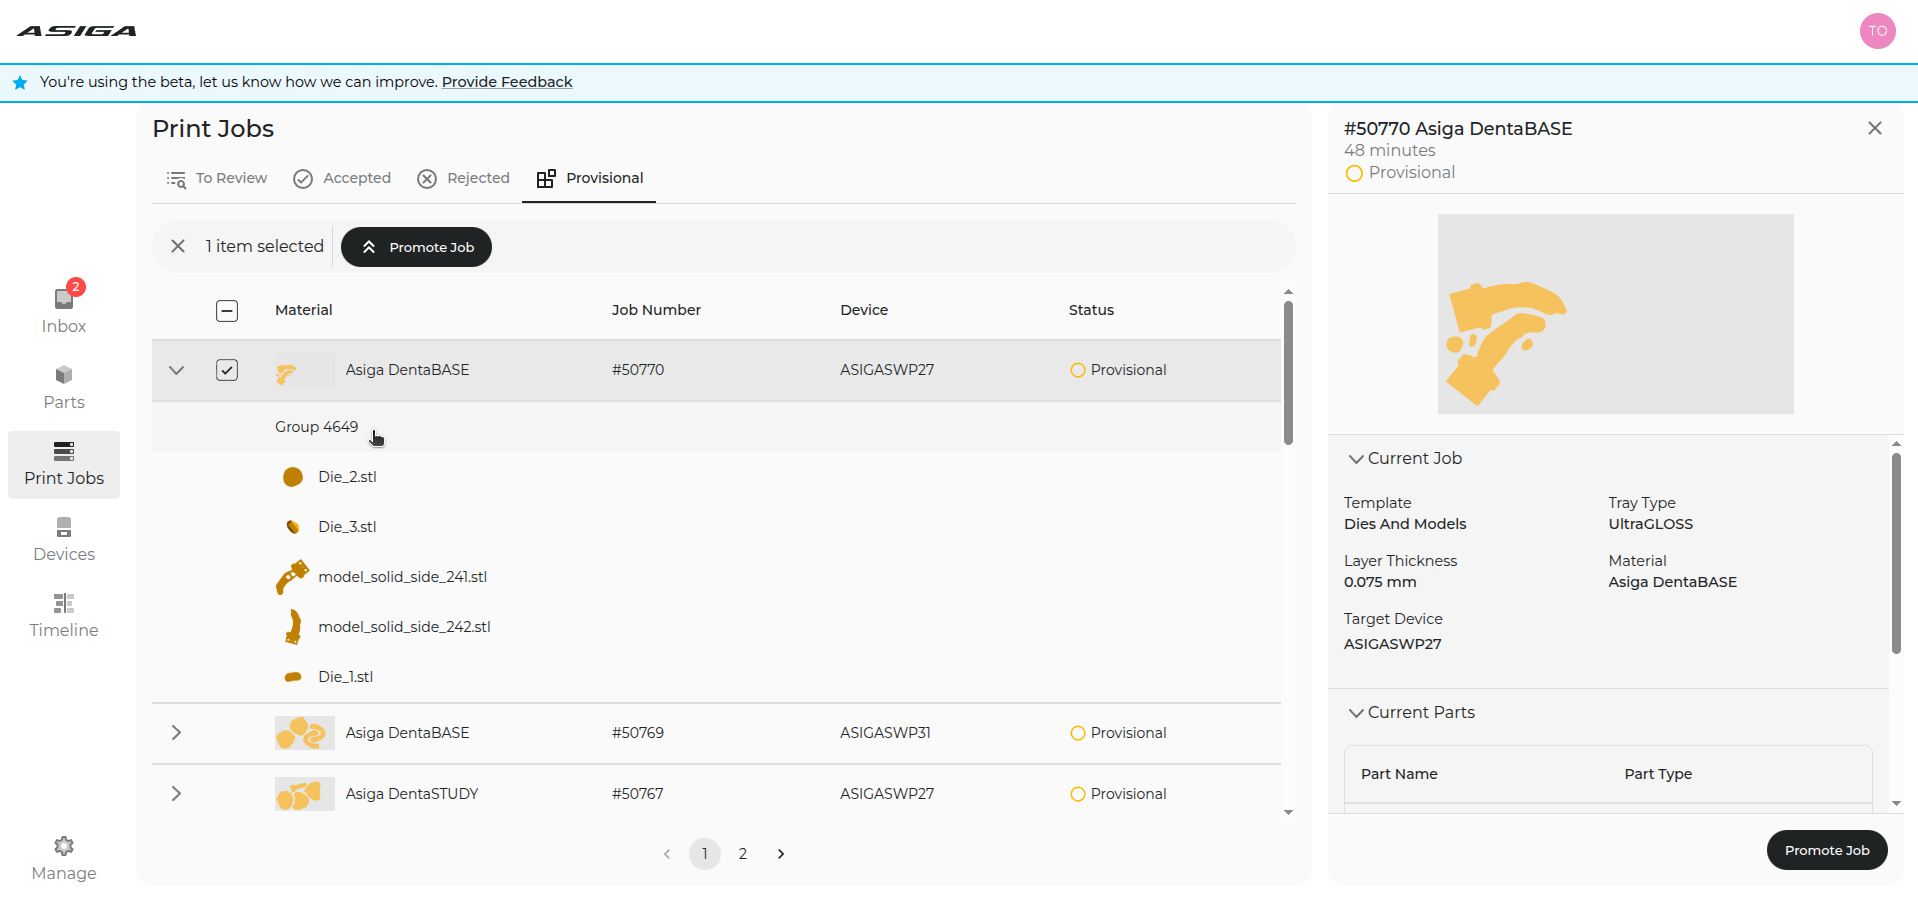Screen dimensions: 1918x899
Task: Expand the job #50769 row
Action: point(177,733)
